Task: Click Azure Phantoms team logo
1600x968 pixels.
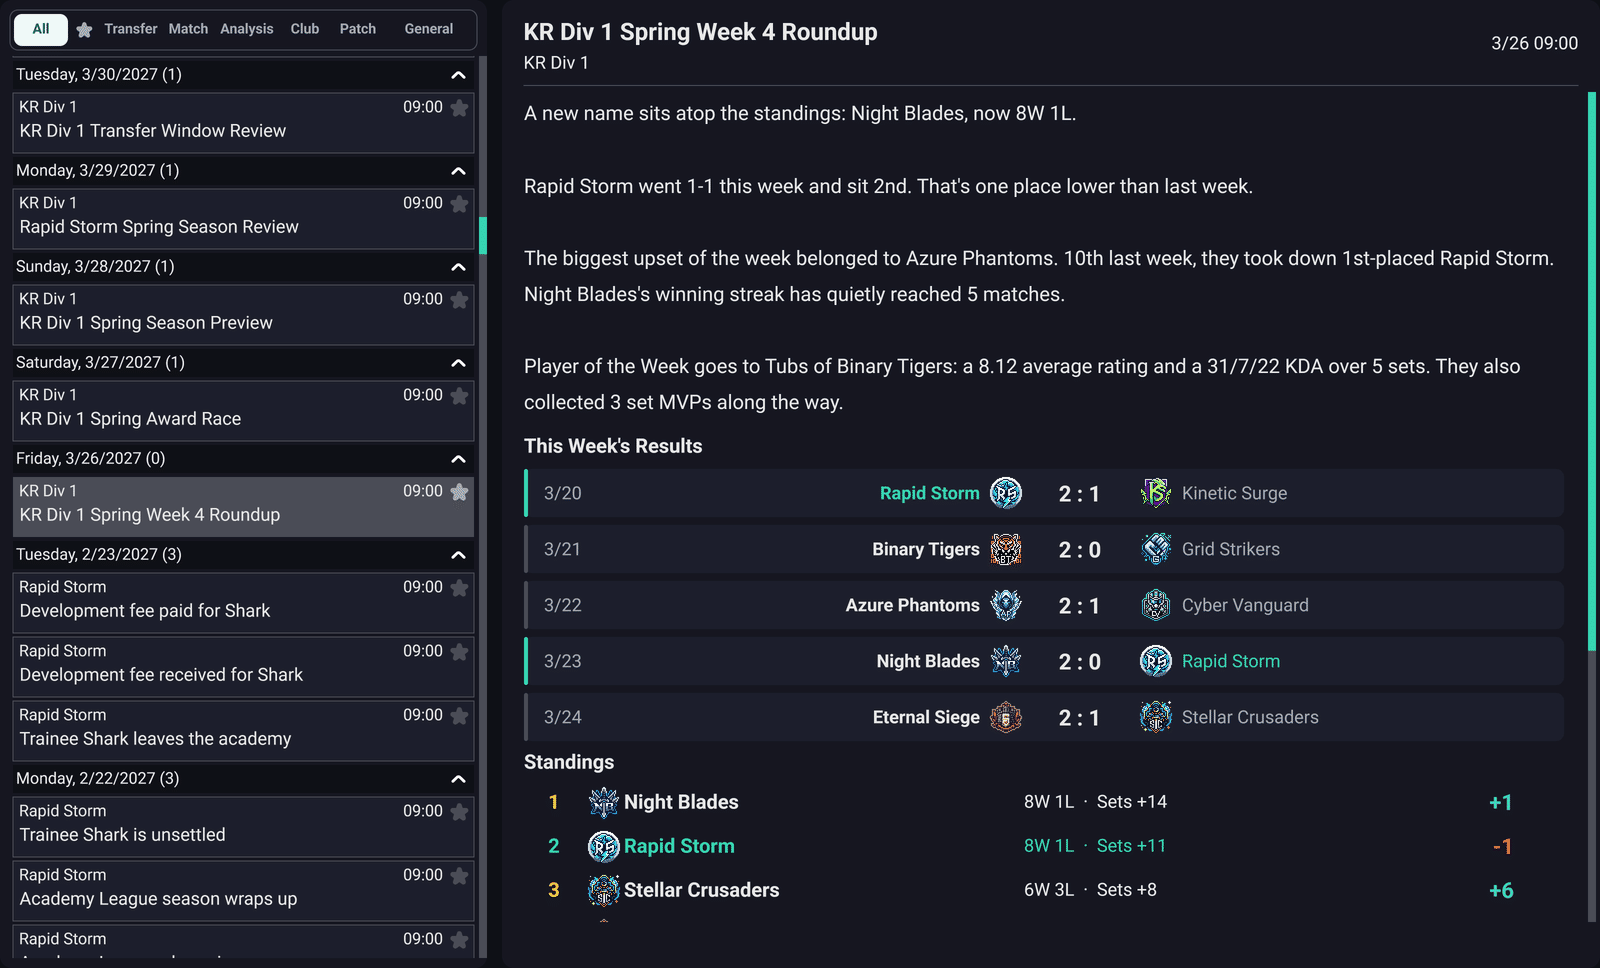Action: (1006, 605)
